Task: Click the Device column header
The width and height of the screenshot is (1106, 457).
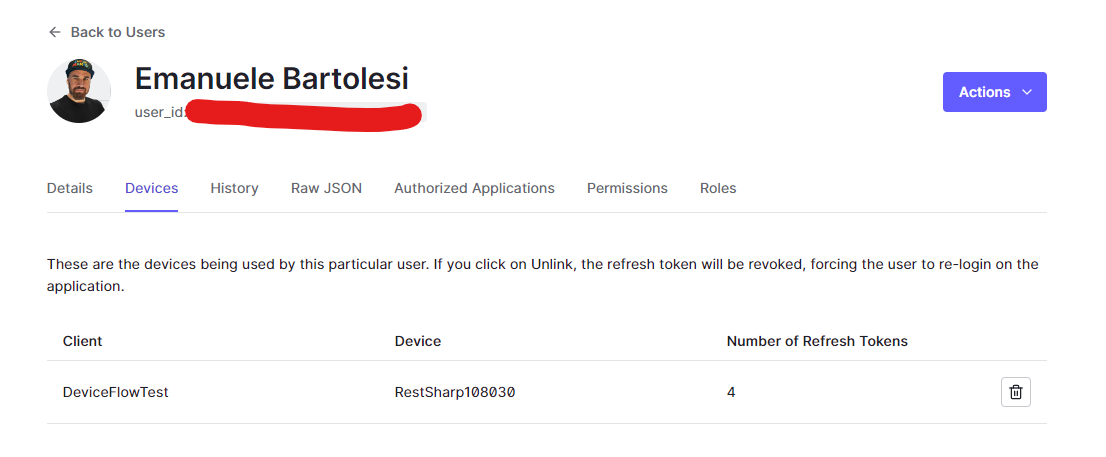Action: [418, 341]
